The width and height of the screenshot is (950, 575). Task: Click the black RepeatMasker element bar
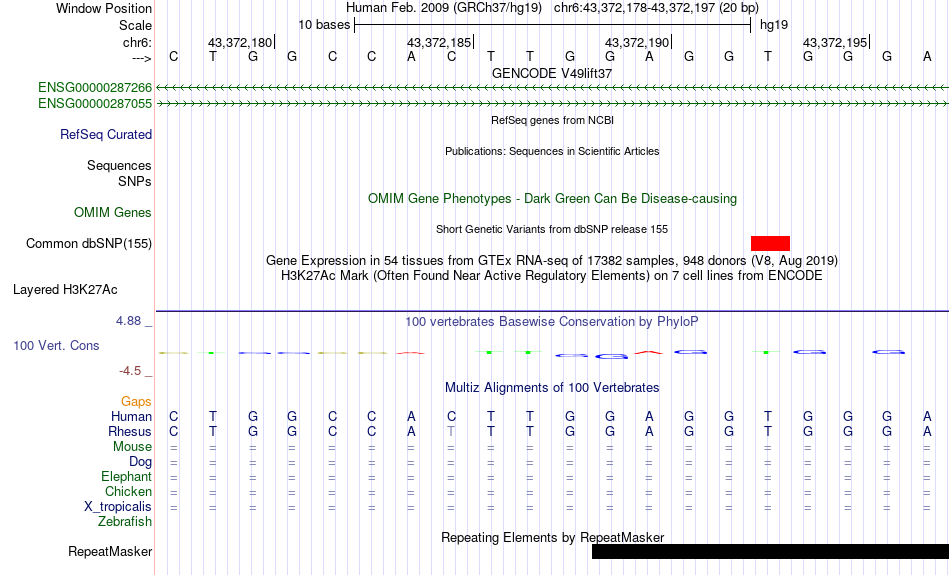[770, 551]
